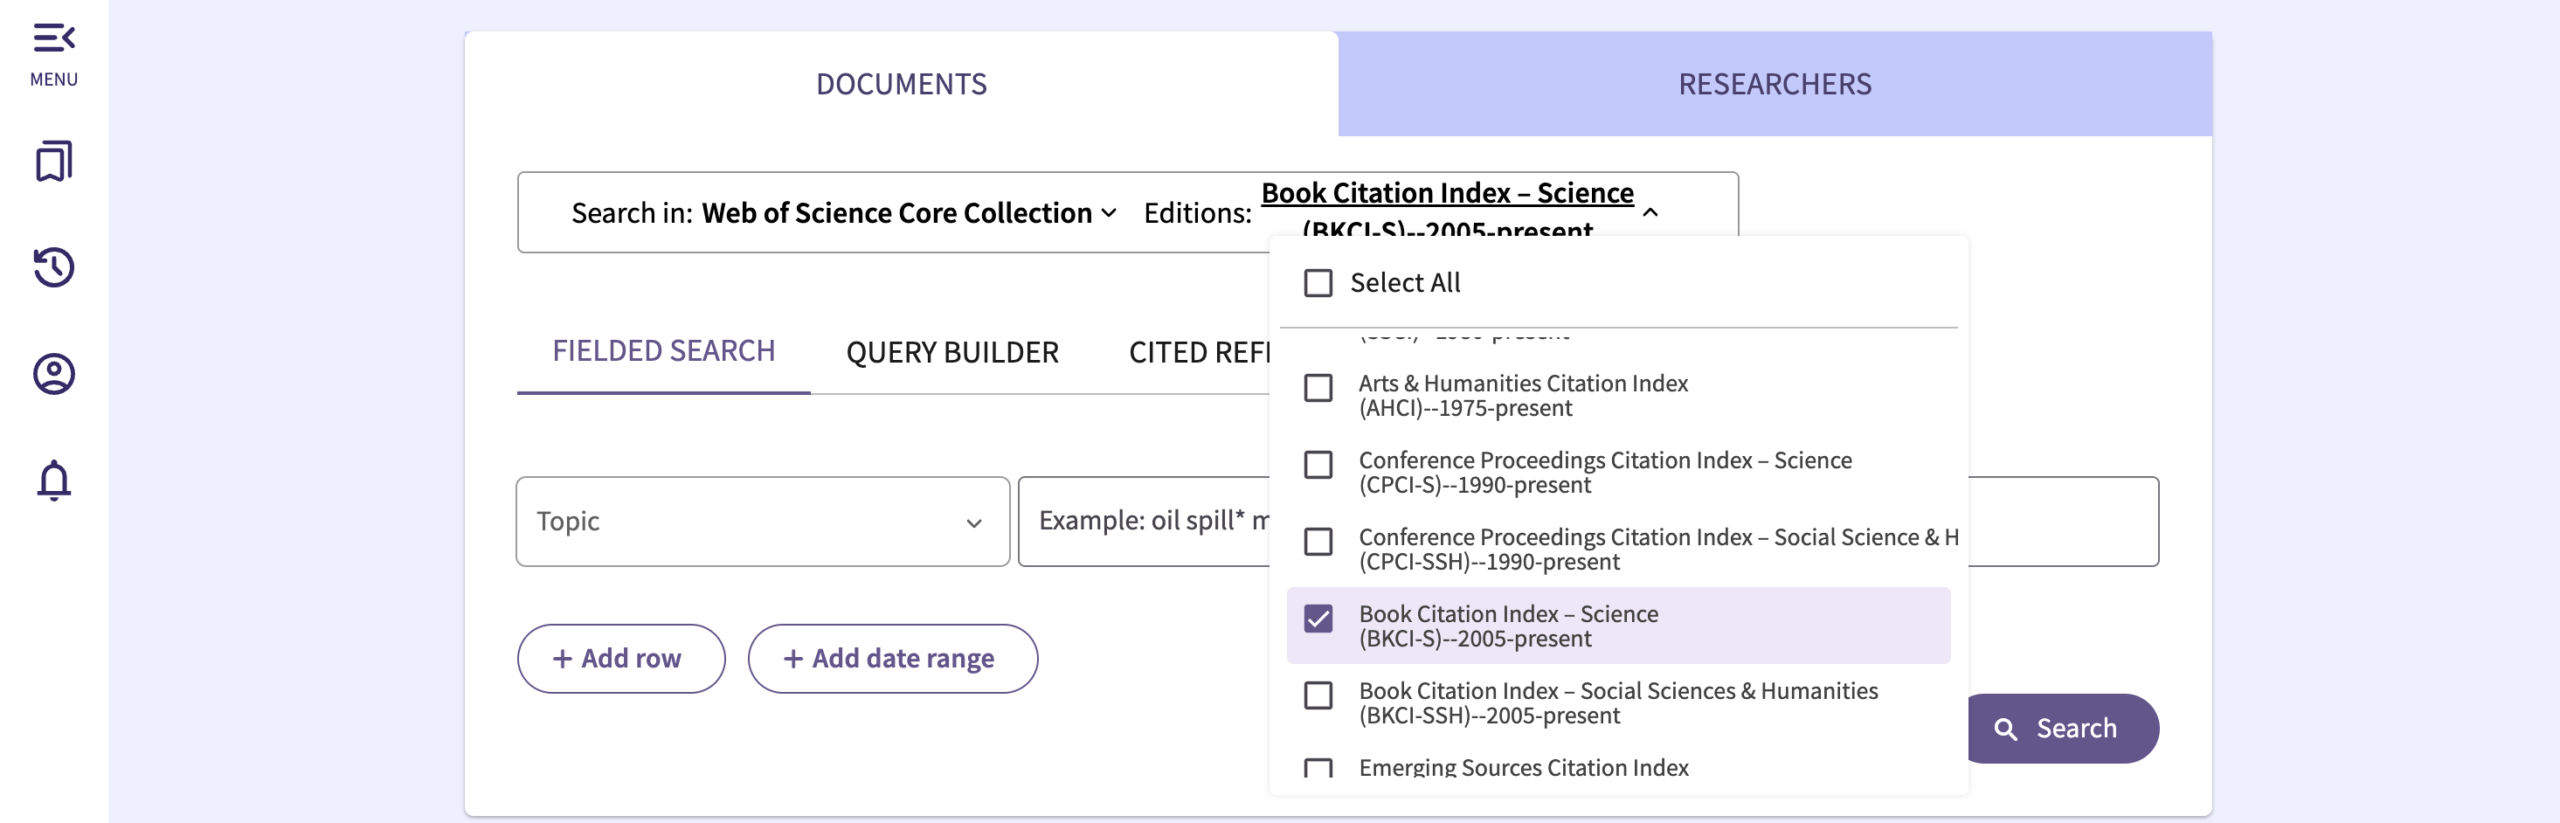Uncheck Book Citation Index – Science option
This screenshot has height=823, width=2560.
tap(1318, 619)
